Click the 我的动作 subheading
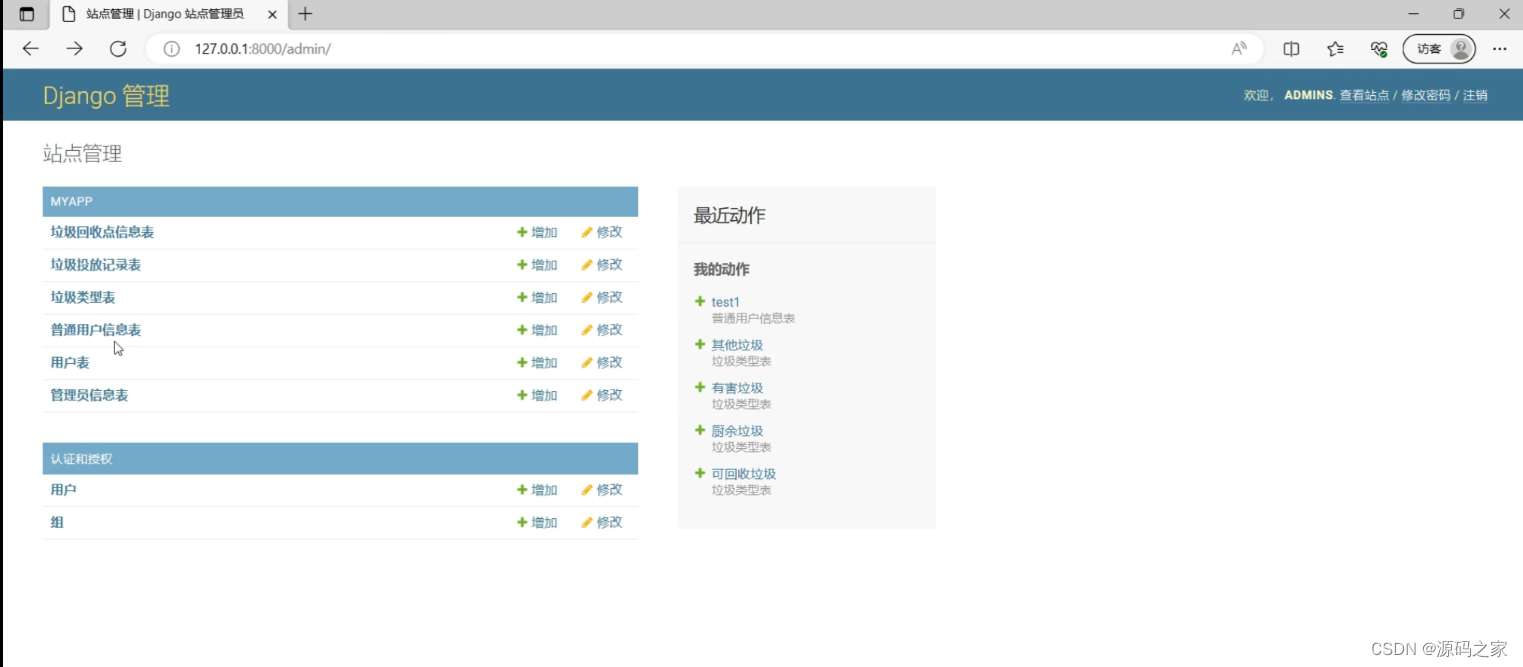 pos(722,270)
